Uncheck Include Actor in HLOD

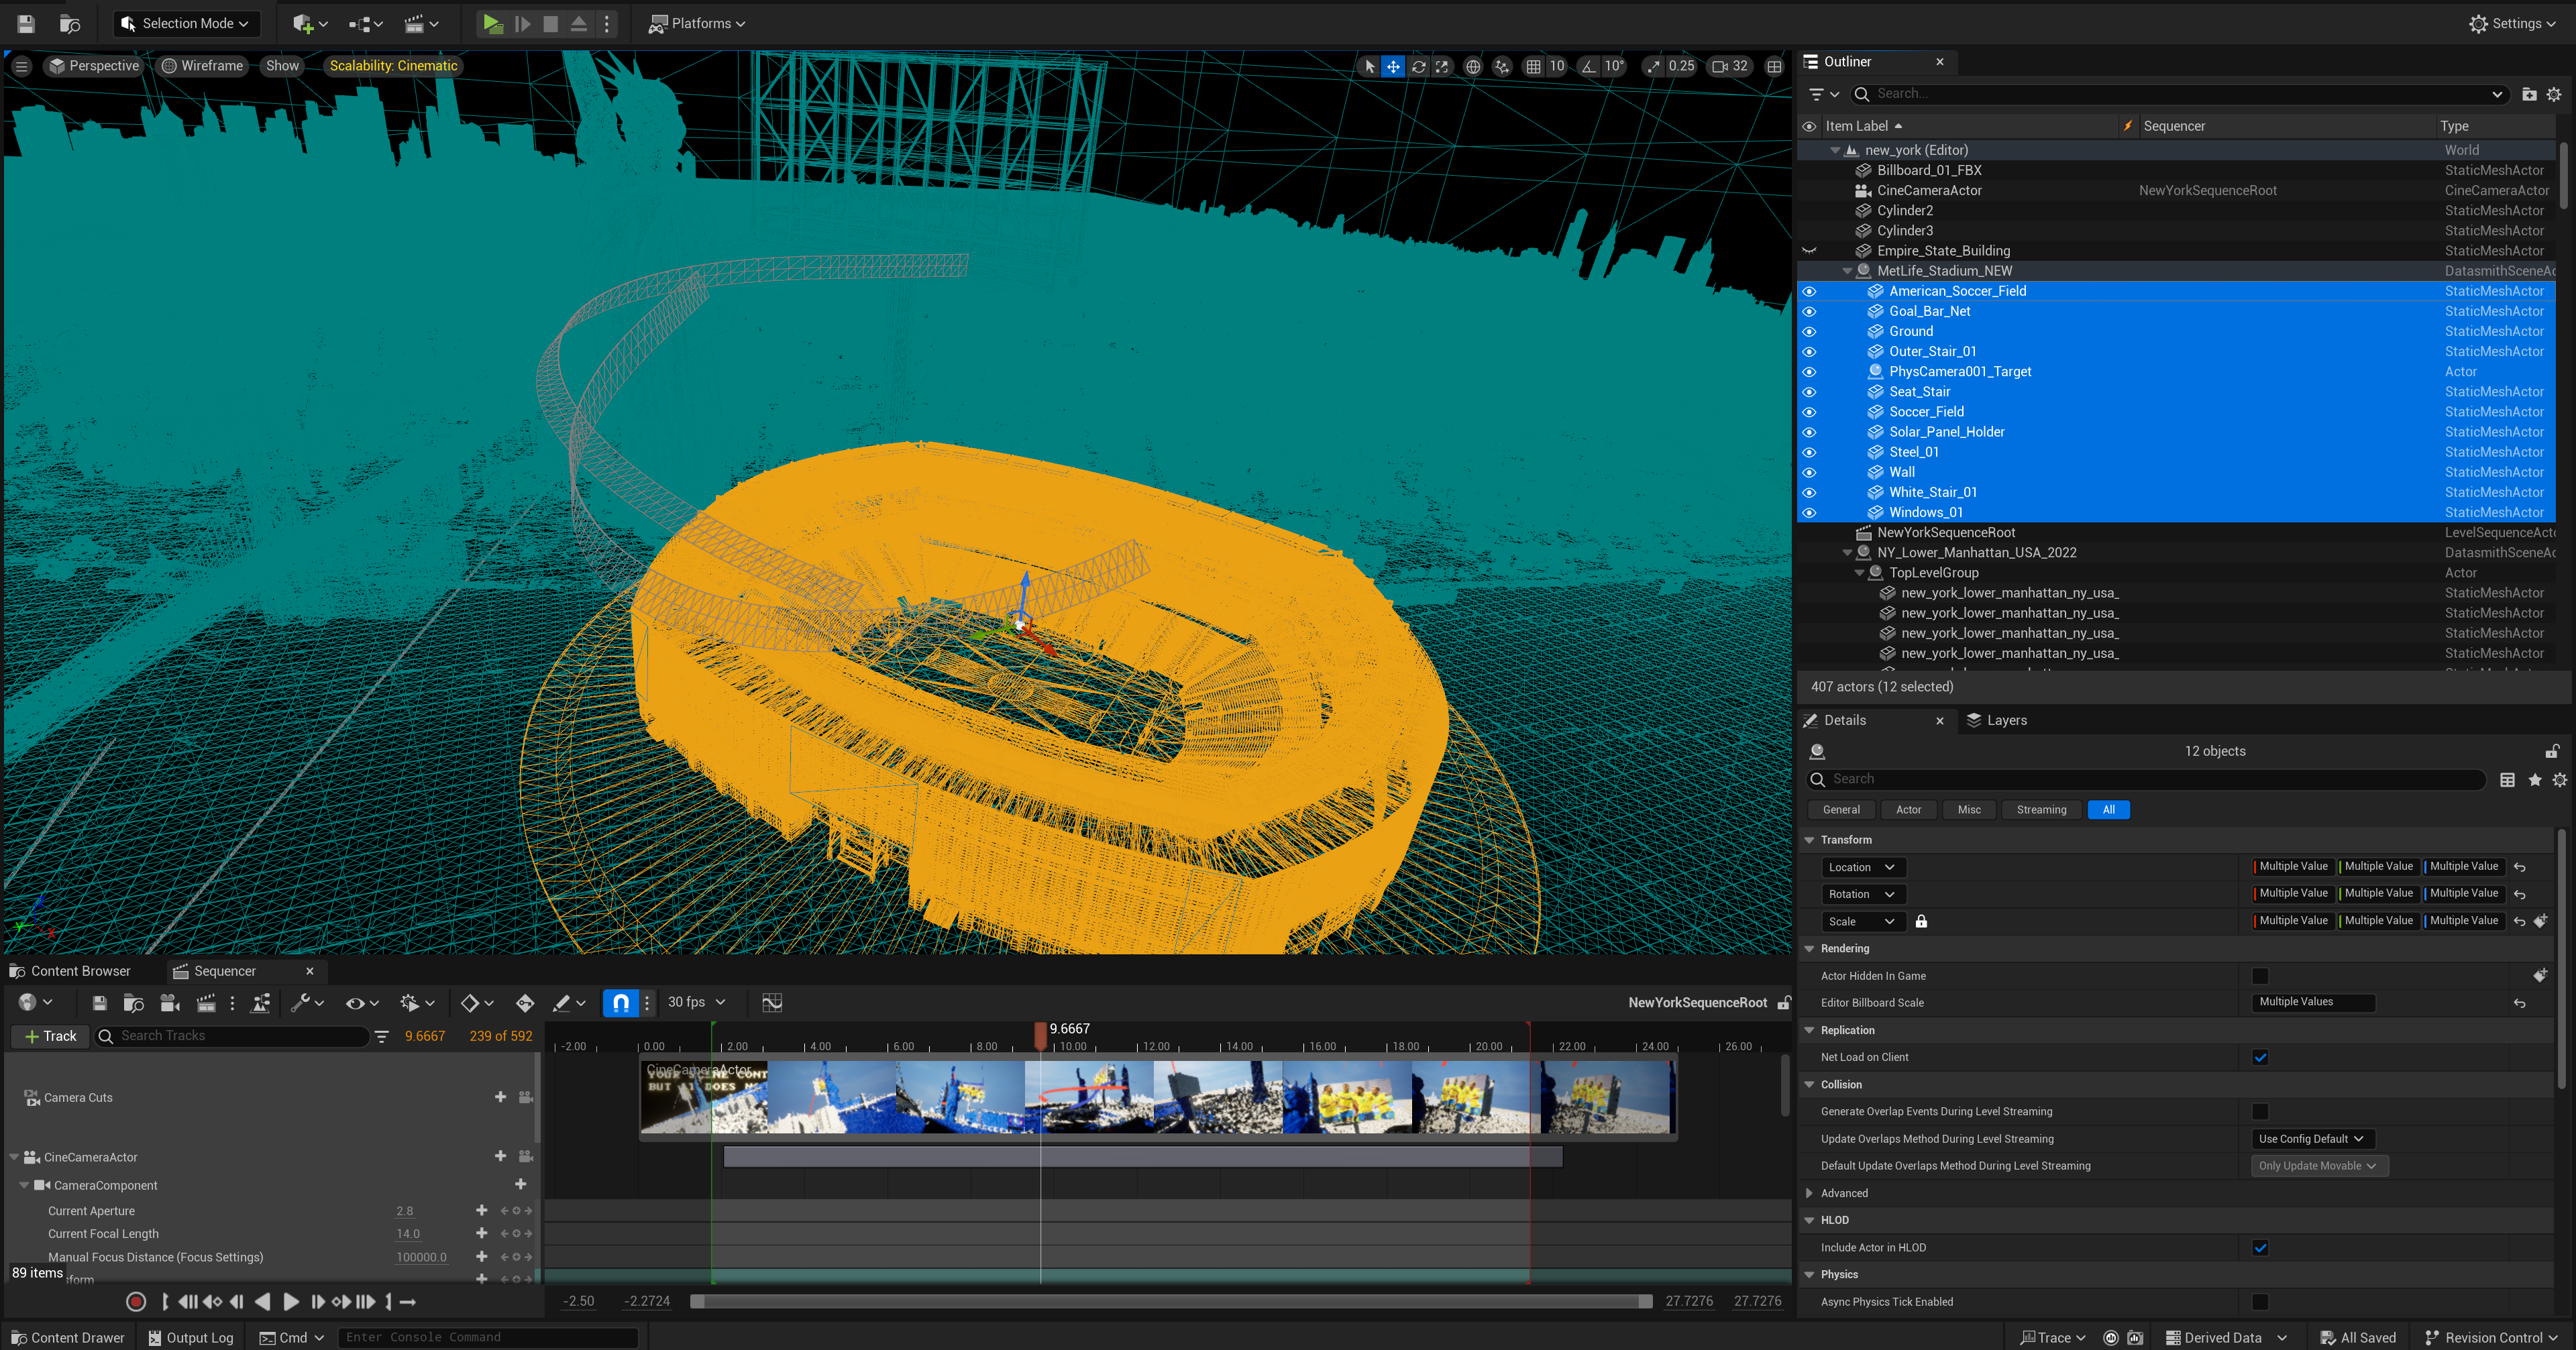pos(2259,1247)
